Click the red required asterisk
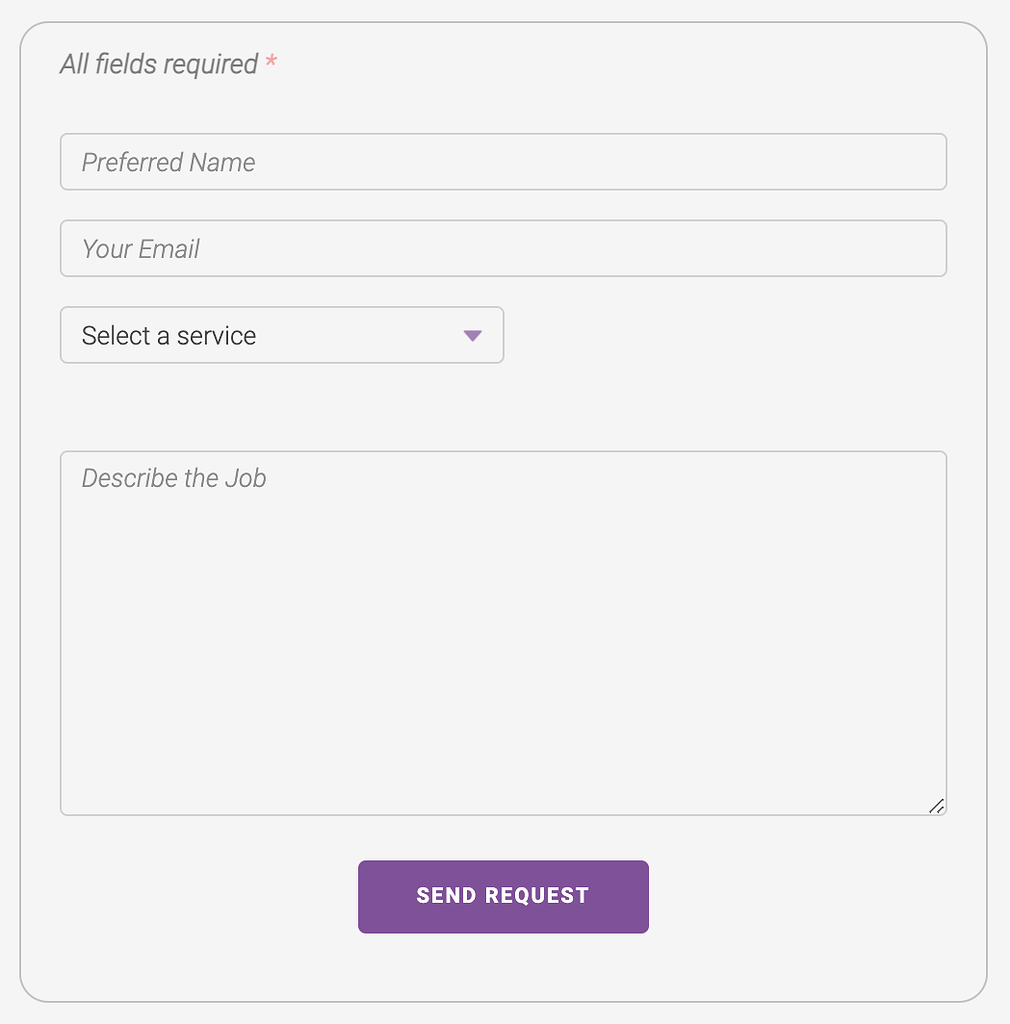Screen dimensions: 1010x1024 [269, 62]
